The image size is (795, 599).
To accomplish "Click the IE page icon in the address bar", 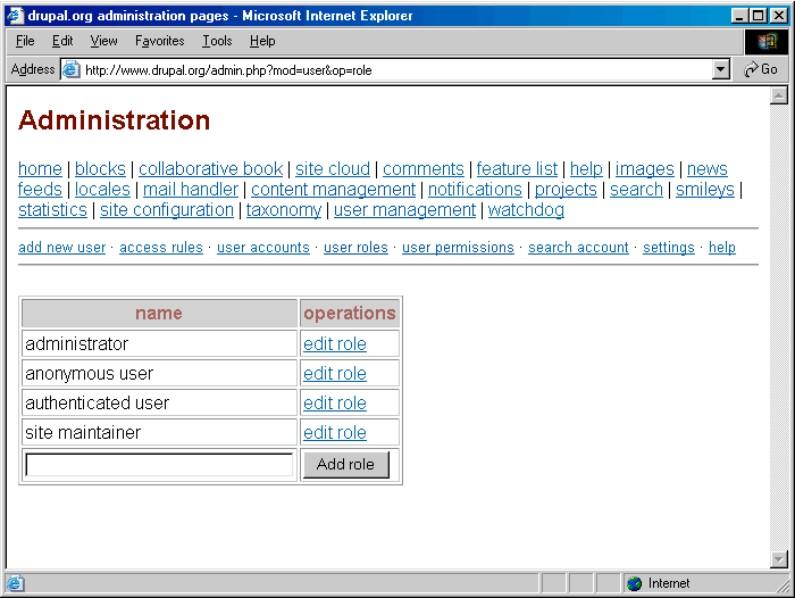I will [71, 69].
